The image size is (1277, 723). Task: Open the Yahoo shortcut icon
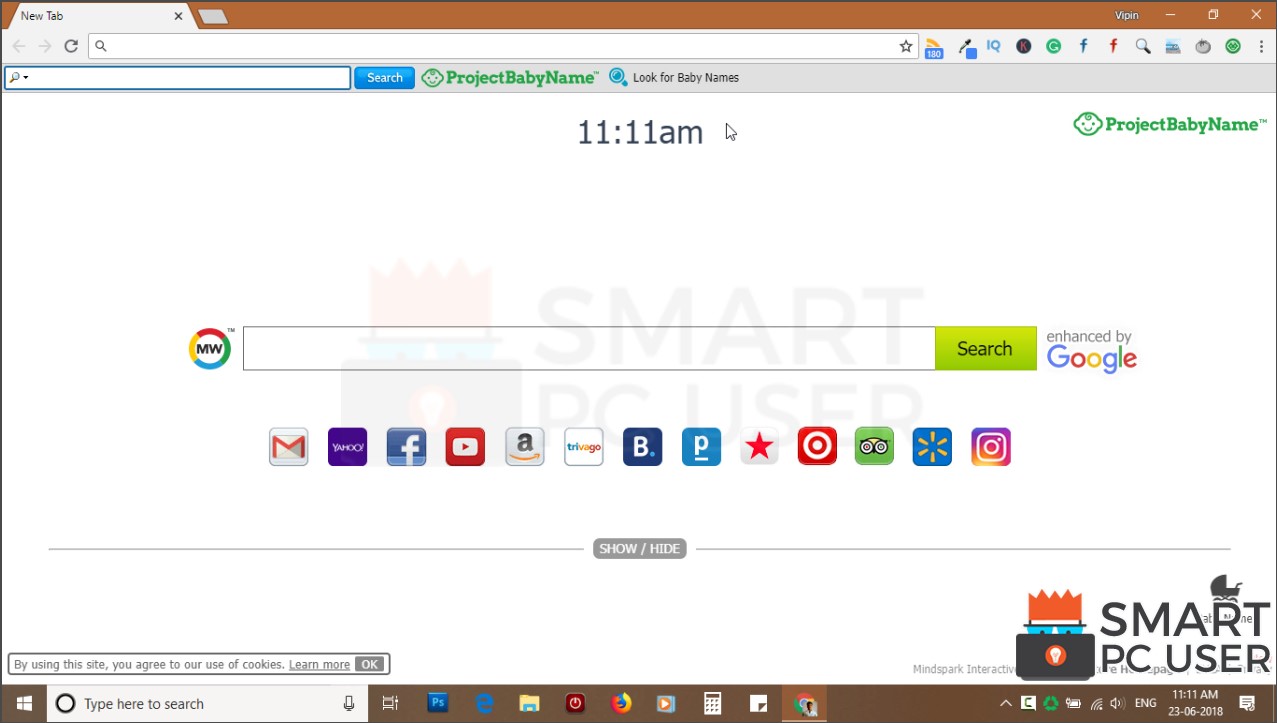(x=347, y=447)
